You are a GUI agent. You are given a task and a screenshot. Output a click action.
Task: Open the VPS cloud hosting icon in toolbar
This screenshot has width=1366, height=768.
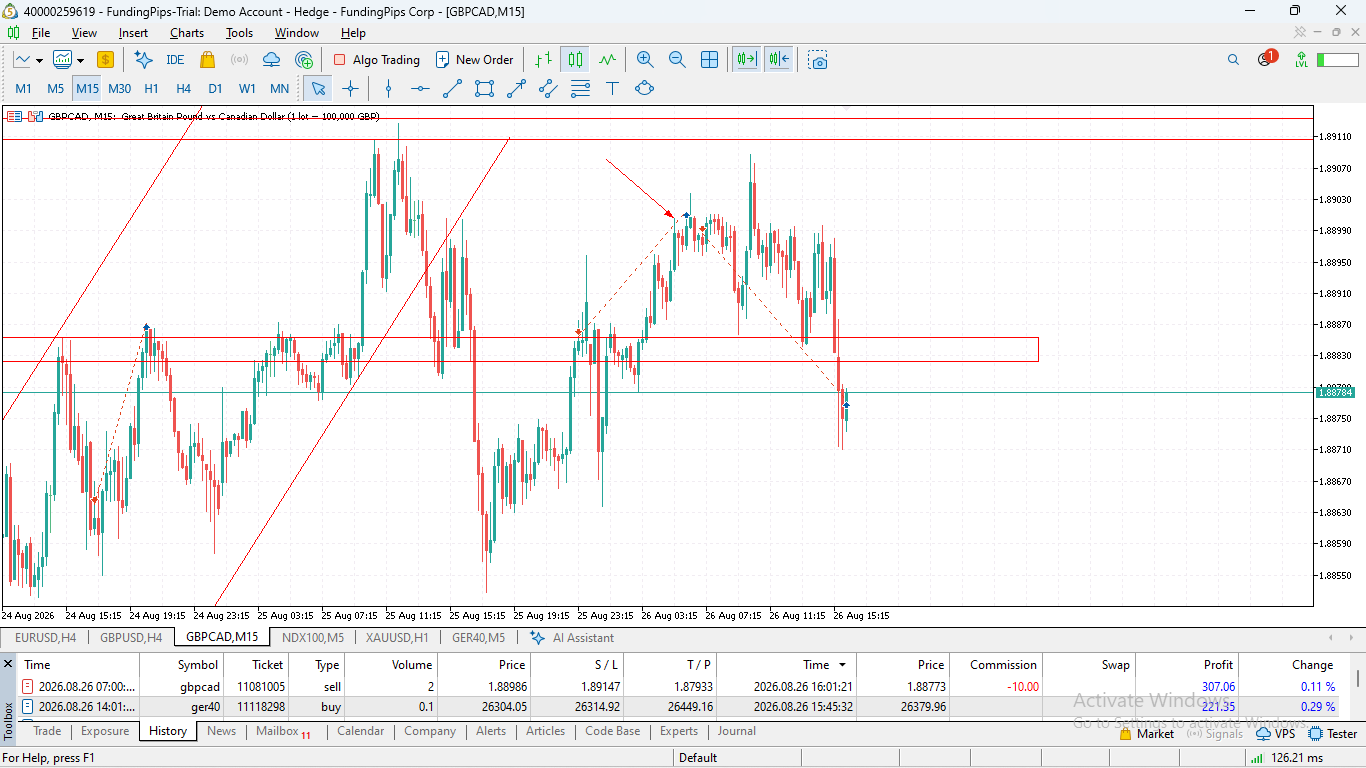click(271, 60)
